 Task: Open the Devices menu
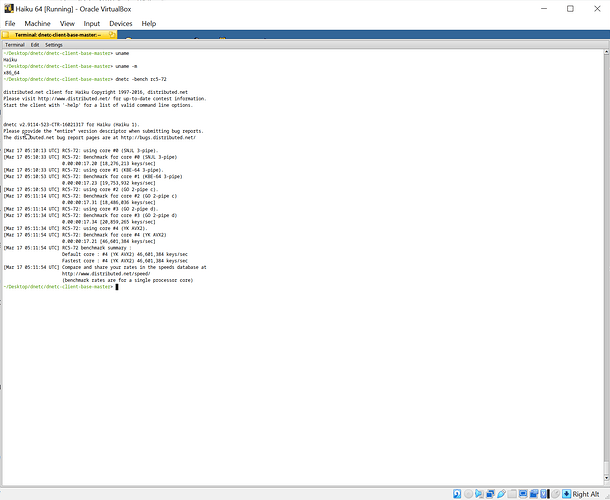[121, 23]
